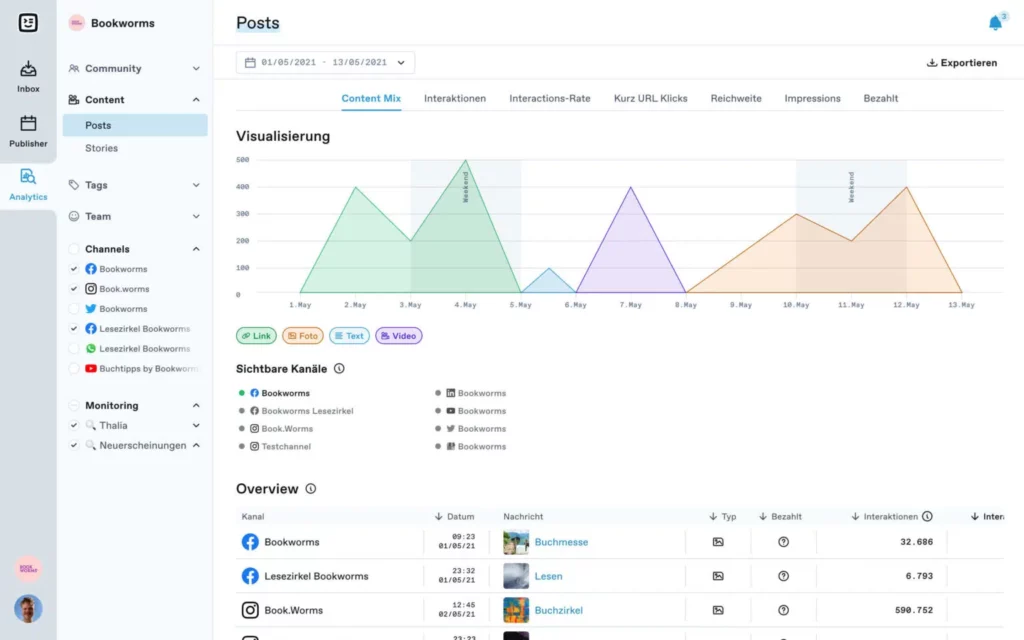Image resolution: width=1024 pixels, height=640 pixels.
Task: Click the image type icon in Lesen row
Action: click(718, 576)
